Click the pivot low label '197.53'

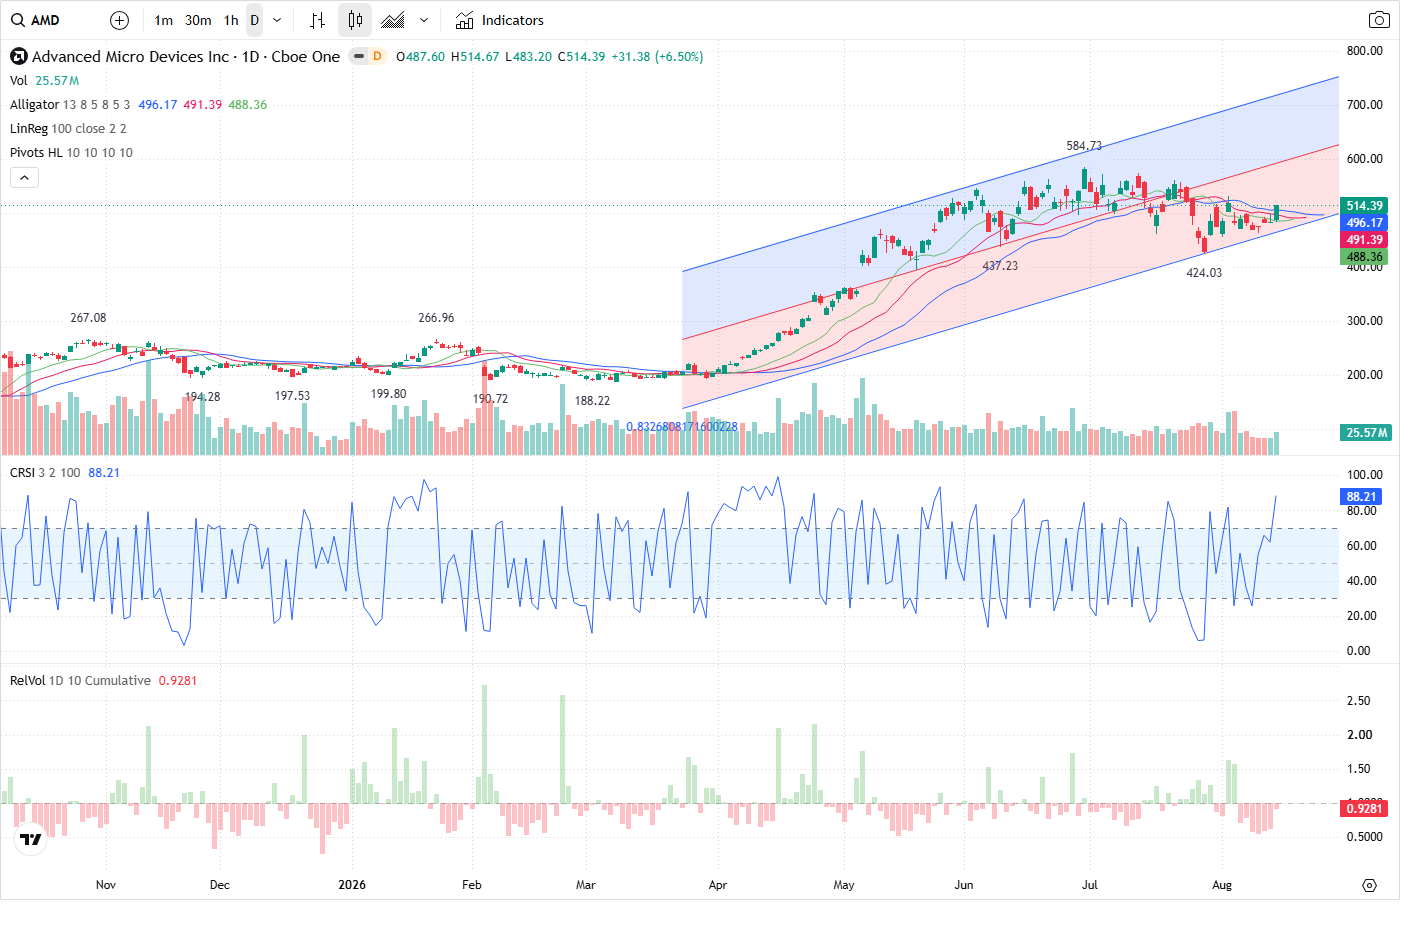[x=292, y=396]
